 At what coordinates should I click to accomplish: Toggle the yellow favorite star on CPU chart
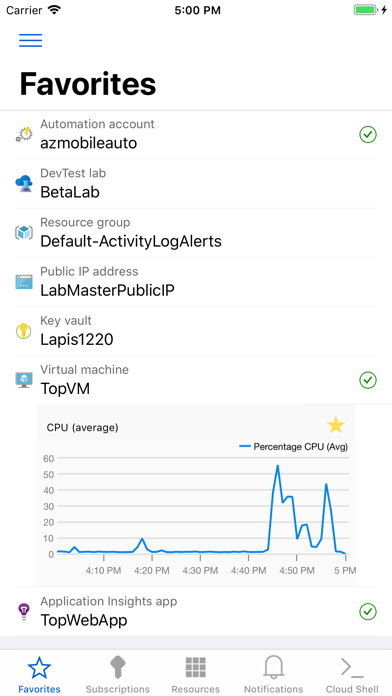click(336, 425)
